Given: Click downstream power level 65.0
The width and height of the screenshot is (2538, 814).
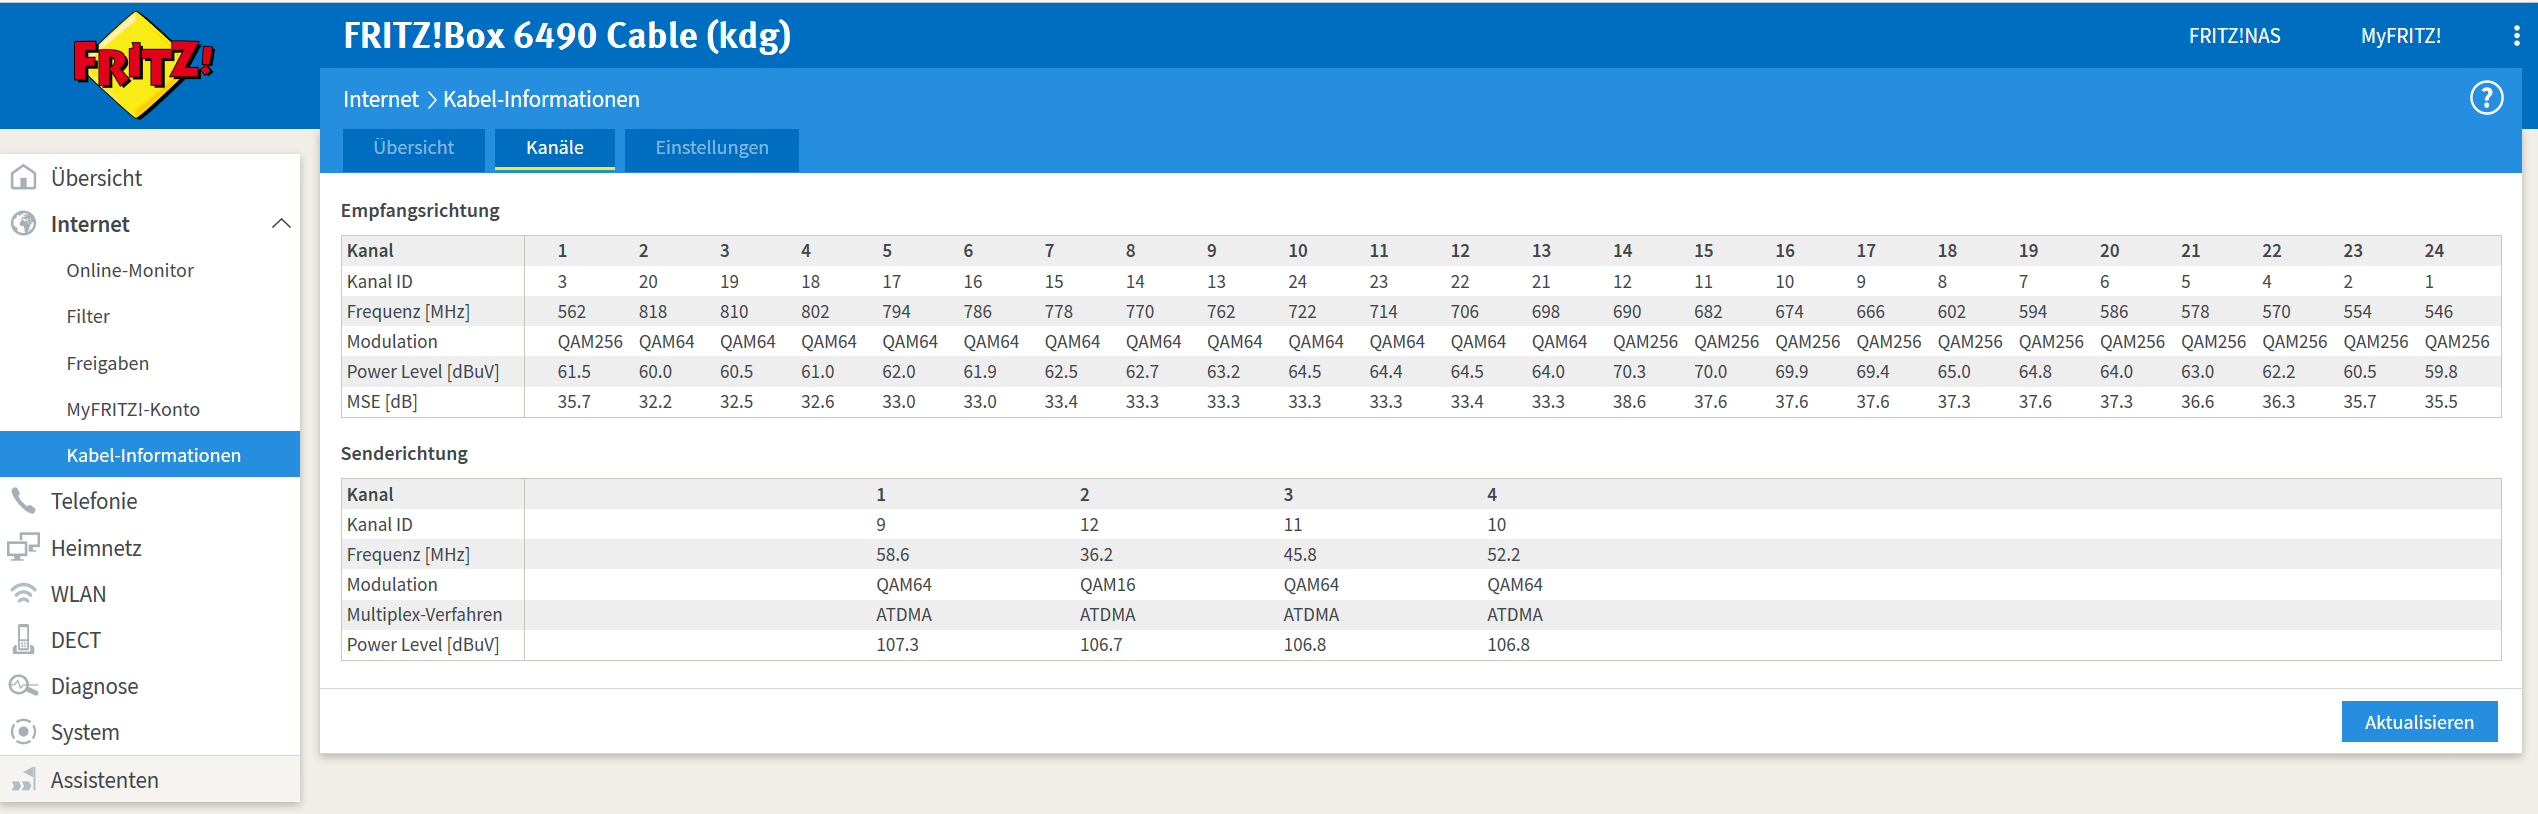Looking at the screenshot, I should coord(1954,371).
